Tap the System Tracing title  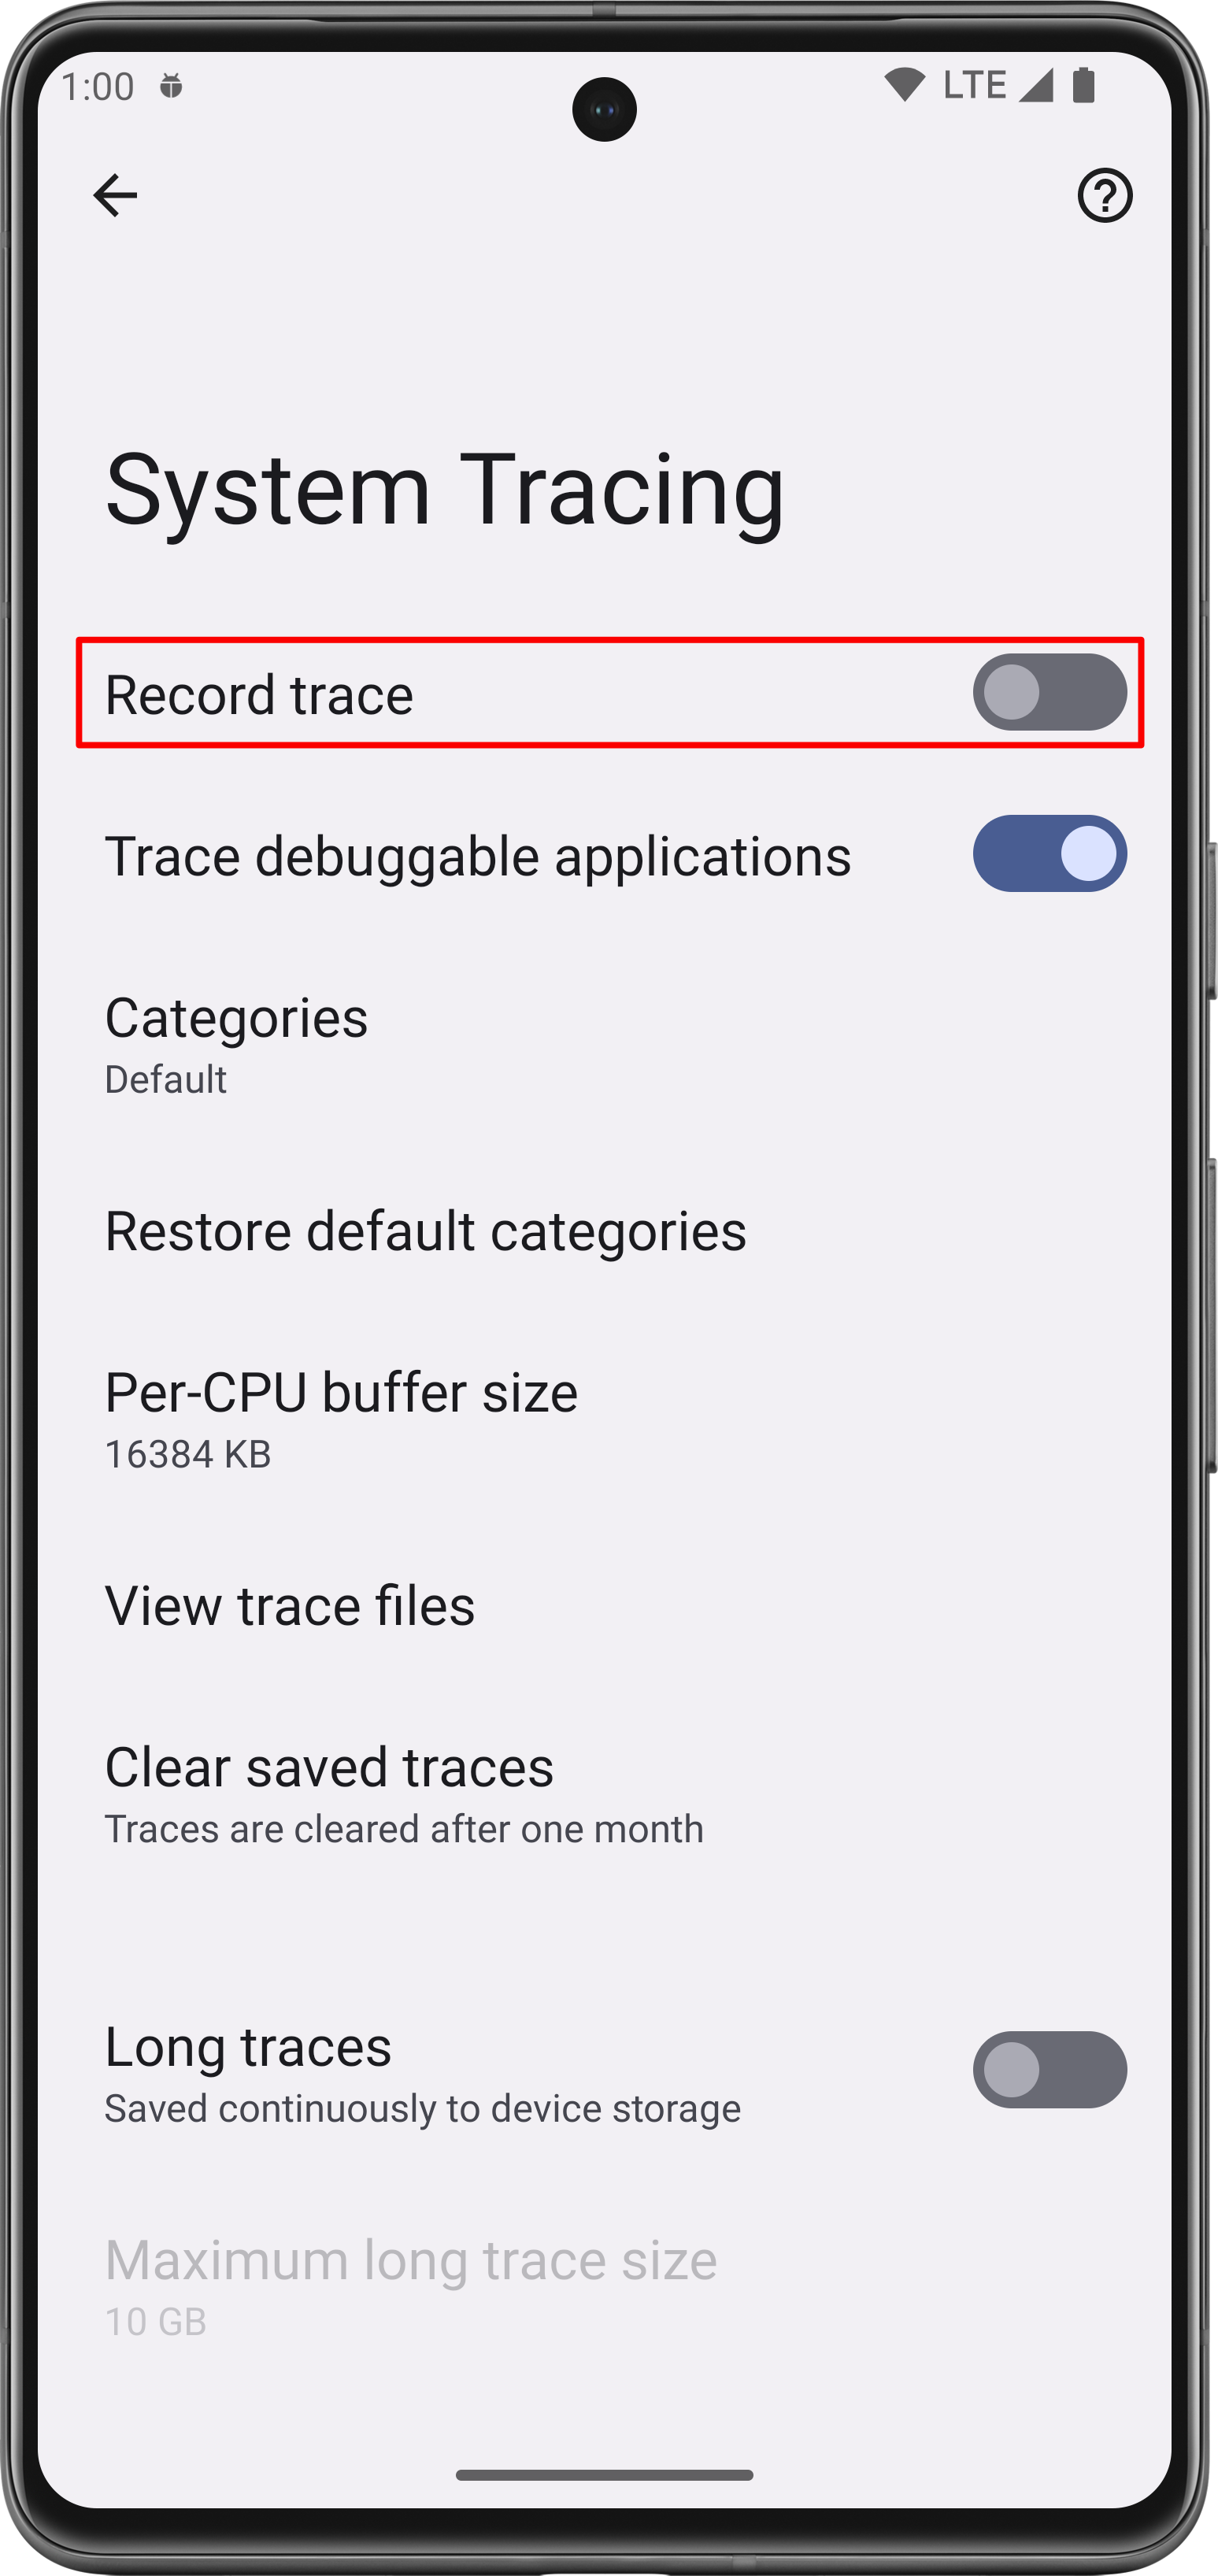click(x=445, y=490)
